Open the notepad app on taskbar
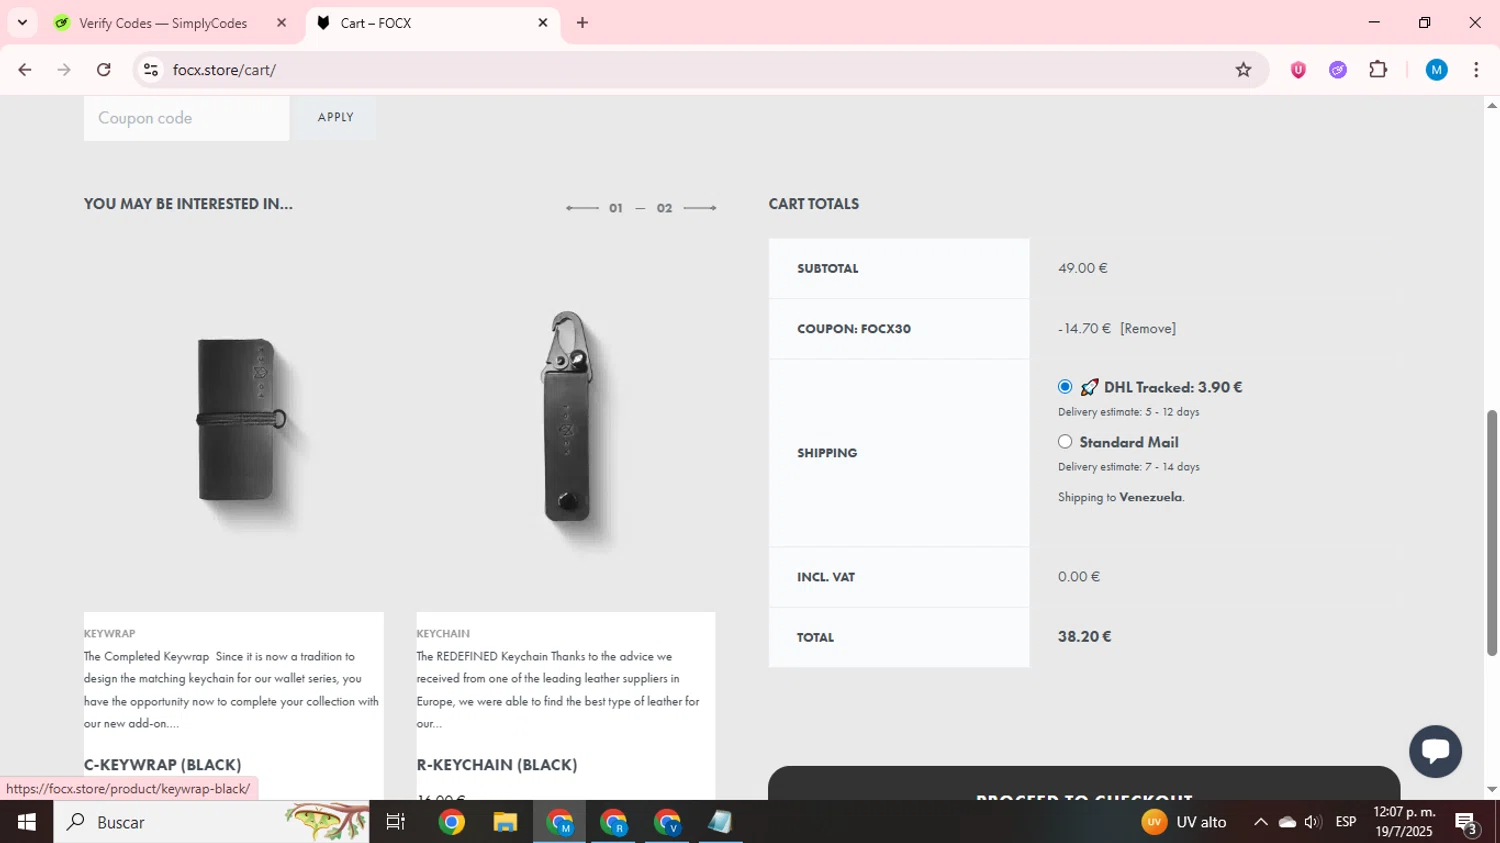The image size is (1500, 843). pos(720,822)
